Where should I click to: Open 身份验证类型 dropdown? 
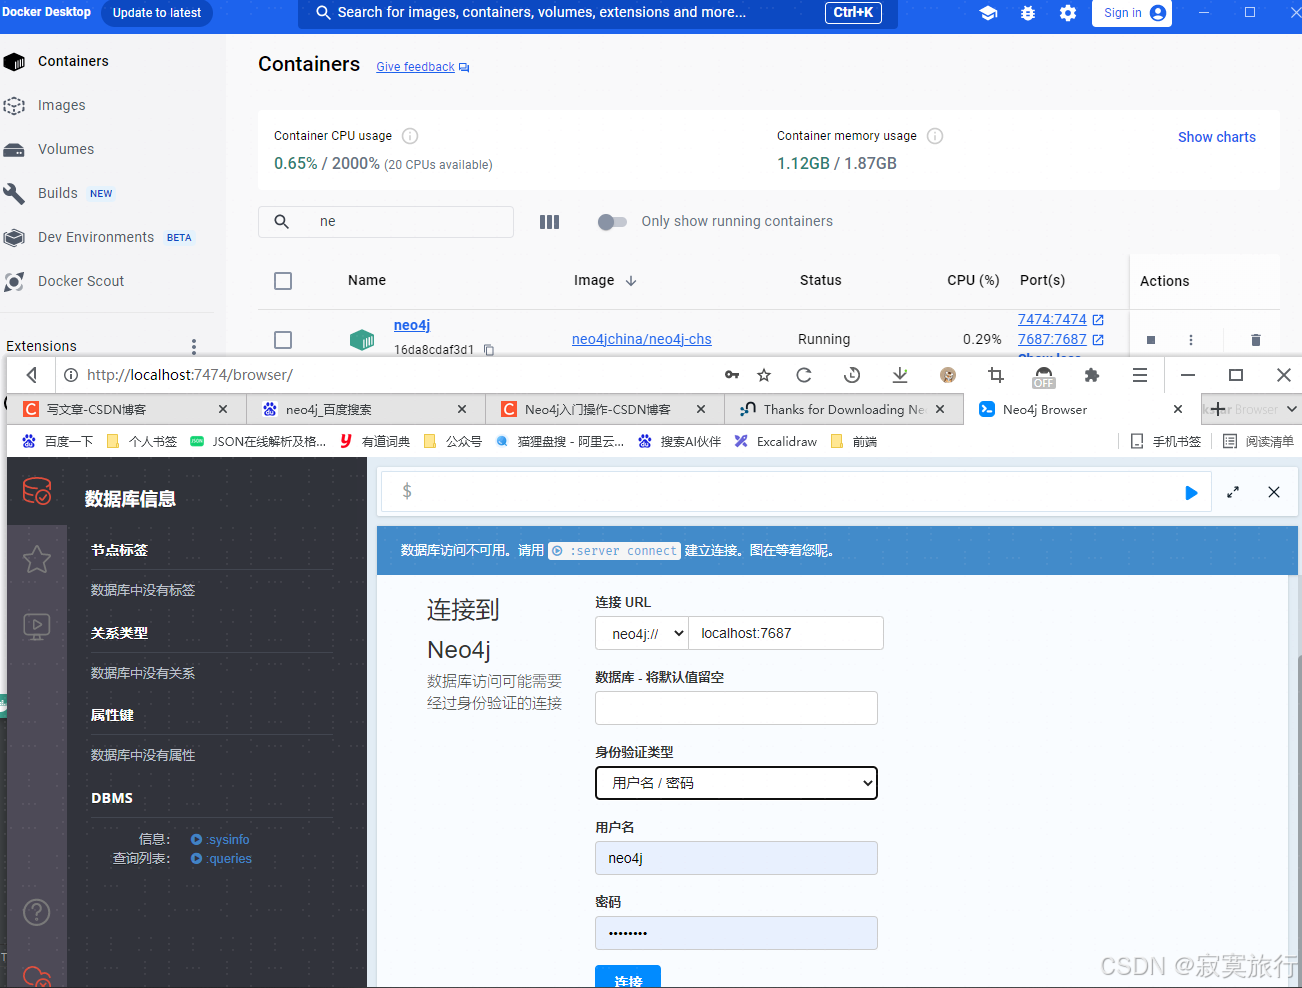[736, 783]
